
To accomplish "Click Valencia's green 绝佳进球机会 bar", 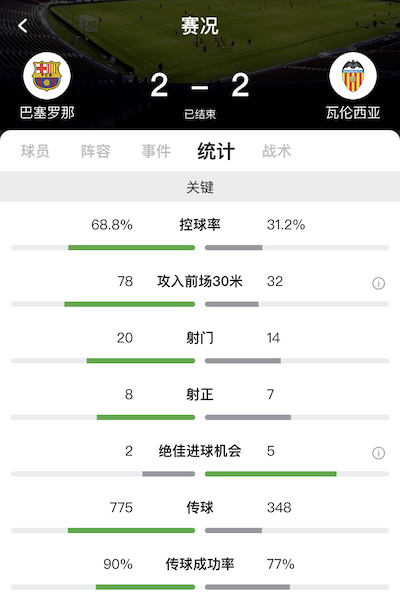I will pos(270,474).
